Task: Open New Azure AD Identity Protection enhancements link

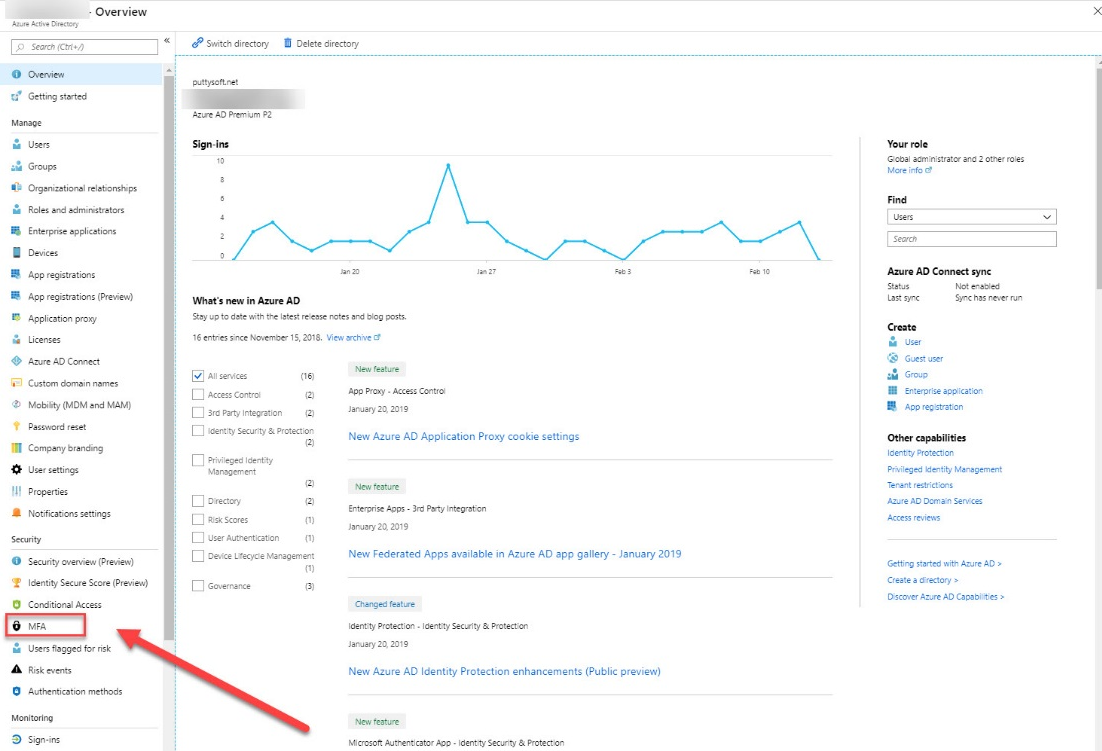Action: point(505,671)
